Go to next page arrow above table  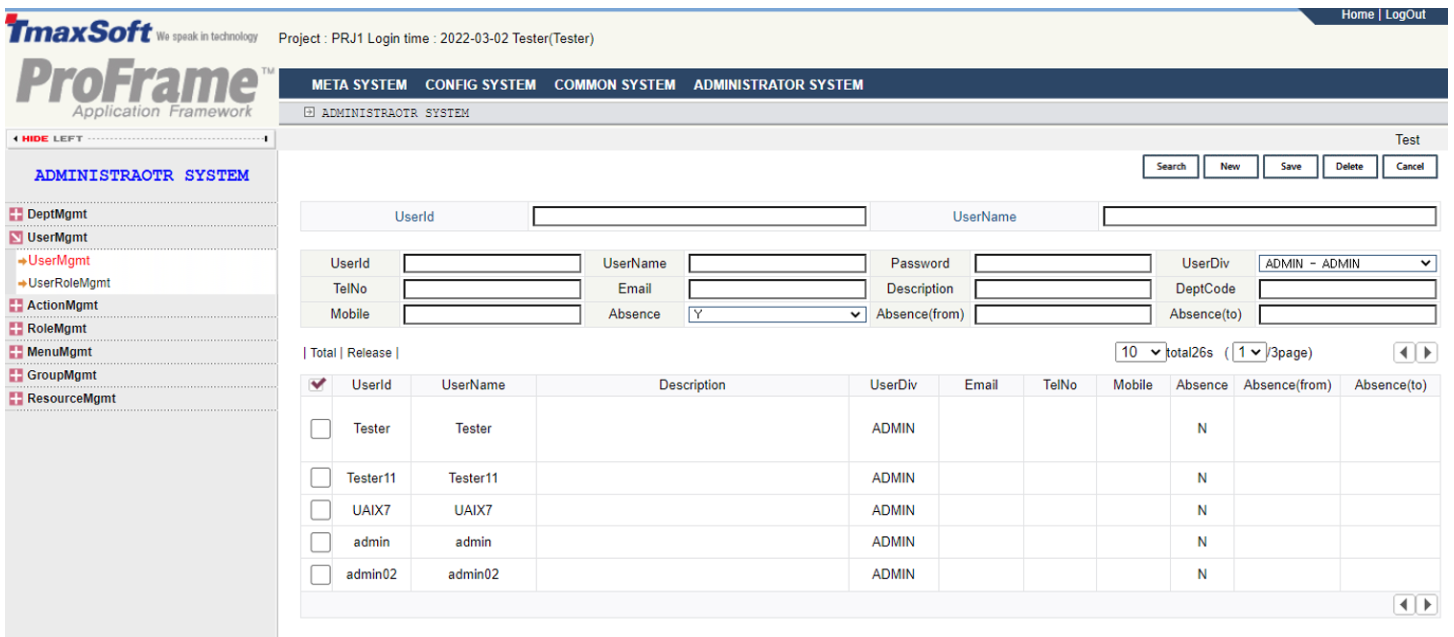[1427, 352]
